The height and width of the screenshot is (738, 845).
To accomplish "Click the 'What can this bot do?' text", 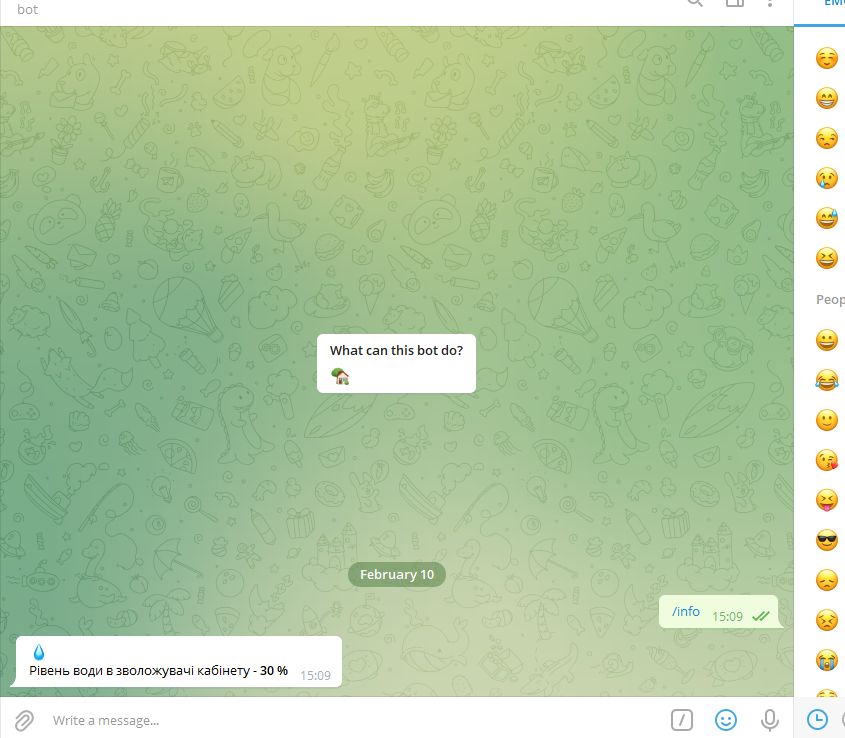I will pyautogui.click(x=396, y=350).
